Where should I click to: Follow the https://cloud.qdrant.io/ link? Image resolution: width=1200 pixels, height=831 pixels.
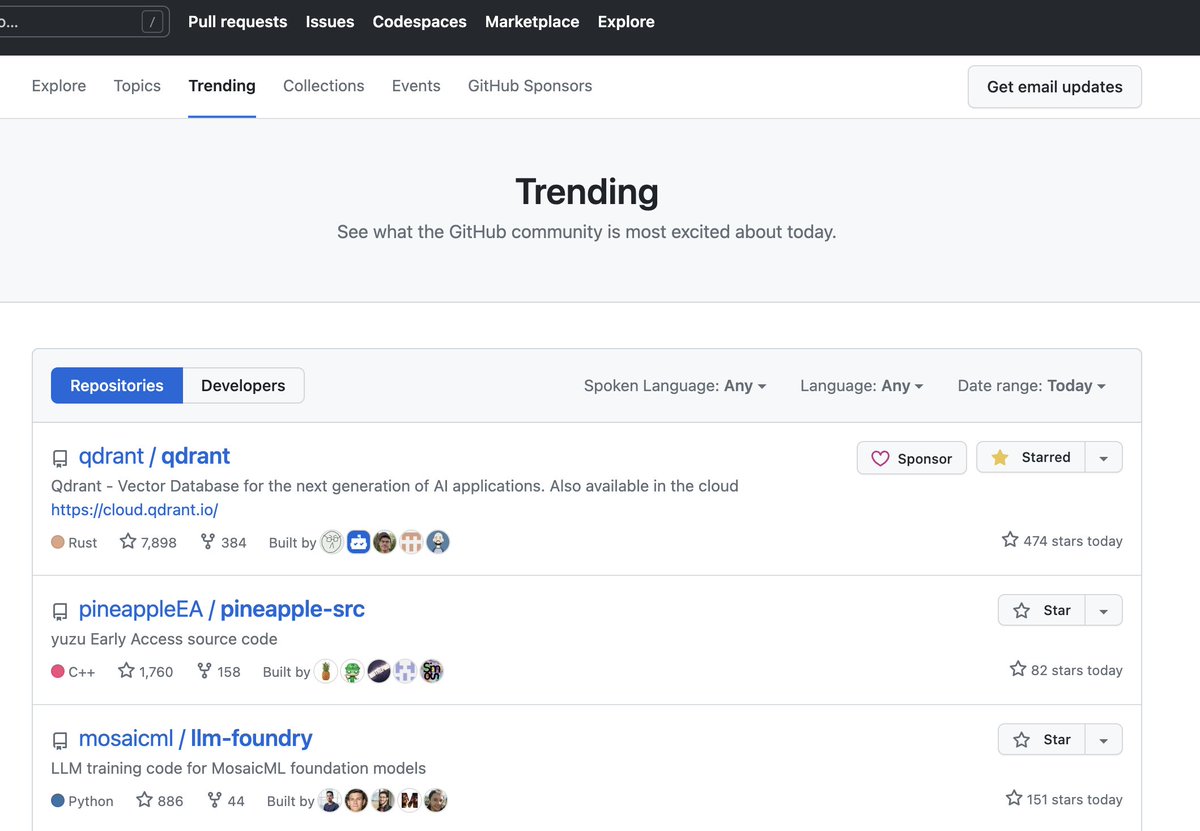coord(135,510)
